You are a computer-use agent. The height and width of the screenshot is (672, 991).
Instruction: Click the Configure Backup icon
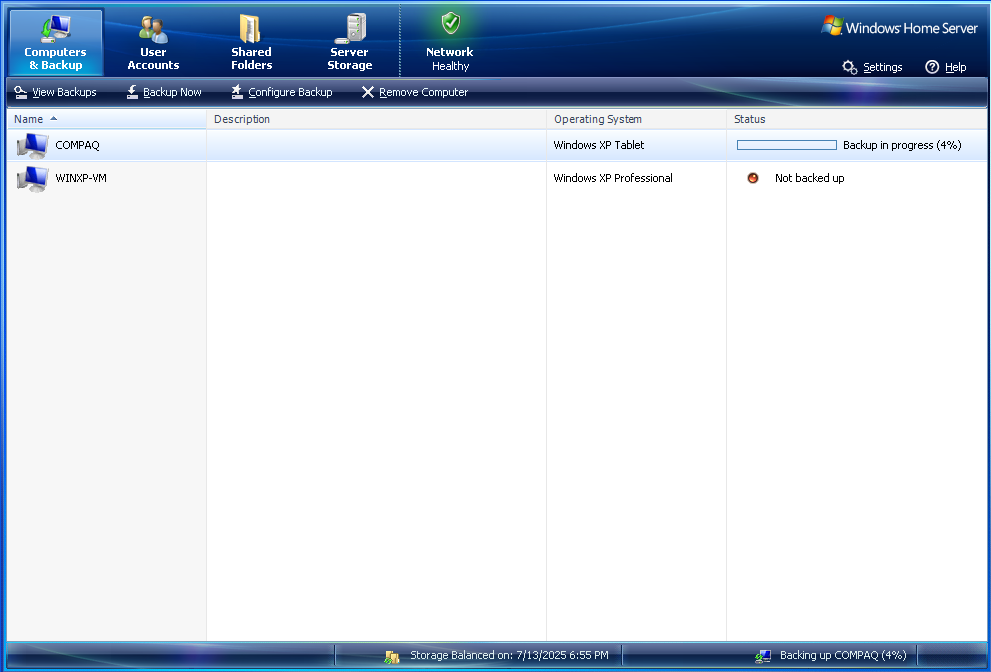tap(237, 92)
